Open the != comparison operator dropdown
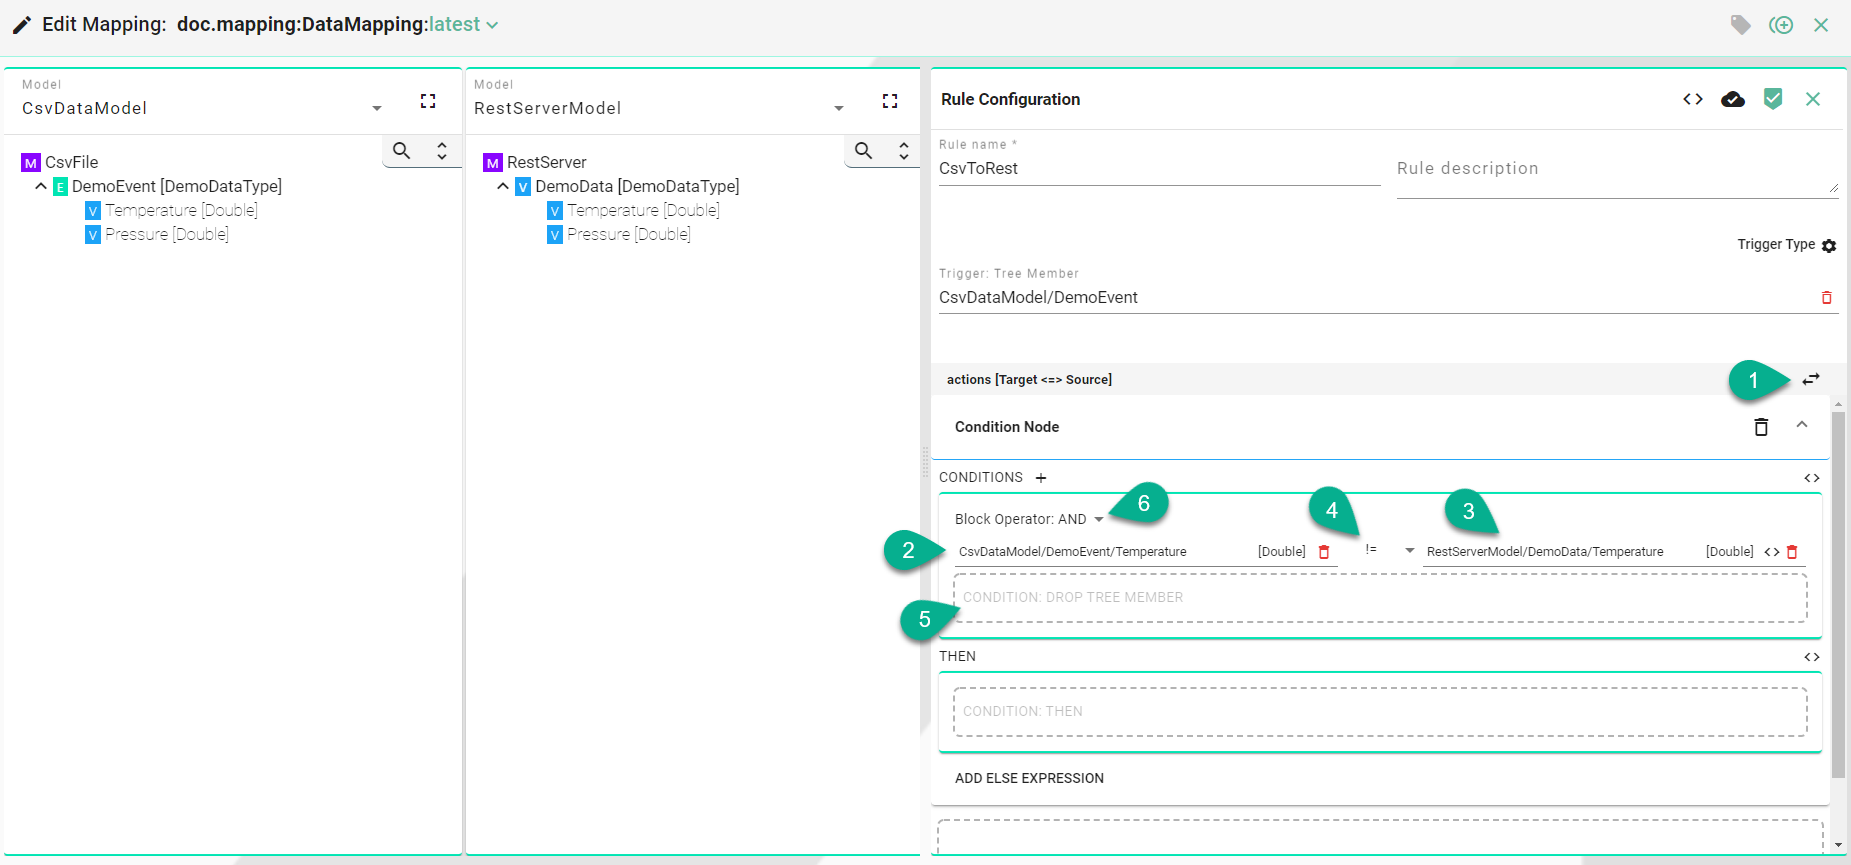Viewport: 1851px width, 865px height. point(1409,551)
